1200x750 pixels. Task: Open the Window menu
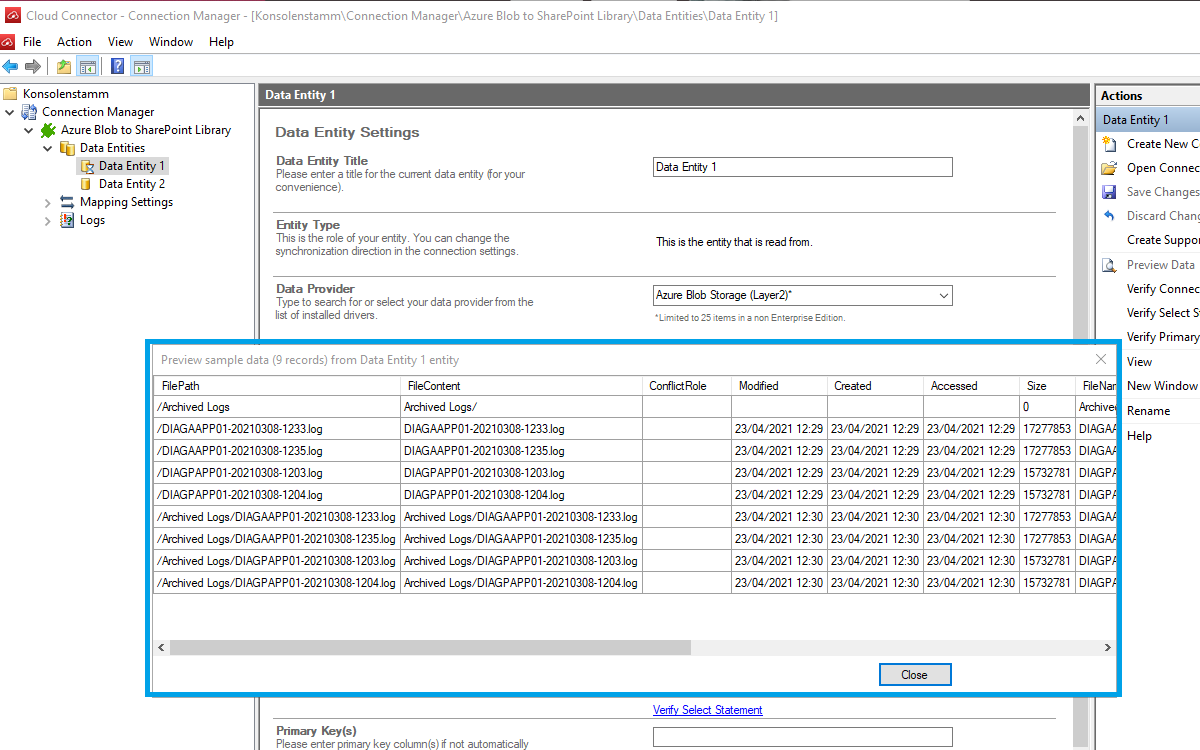pos(170,42)
